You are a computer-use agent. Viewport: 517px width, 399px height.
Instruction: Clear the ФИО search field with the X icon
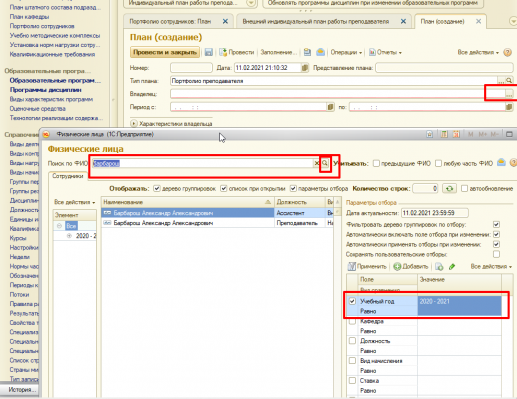[x=316, y=163]
